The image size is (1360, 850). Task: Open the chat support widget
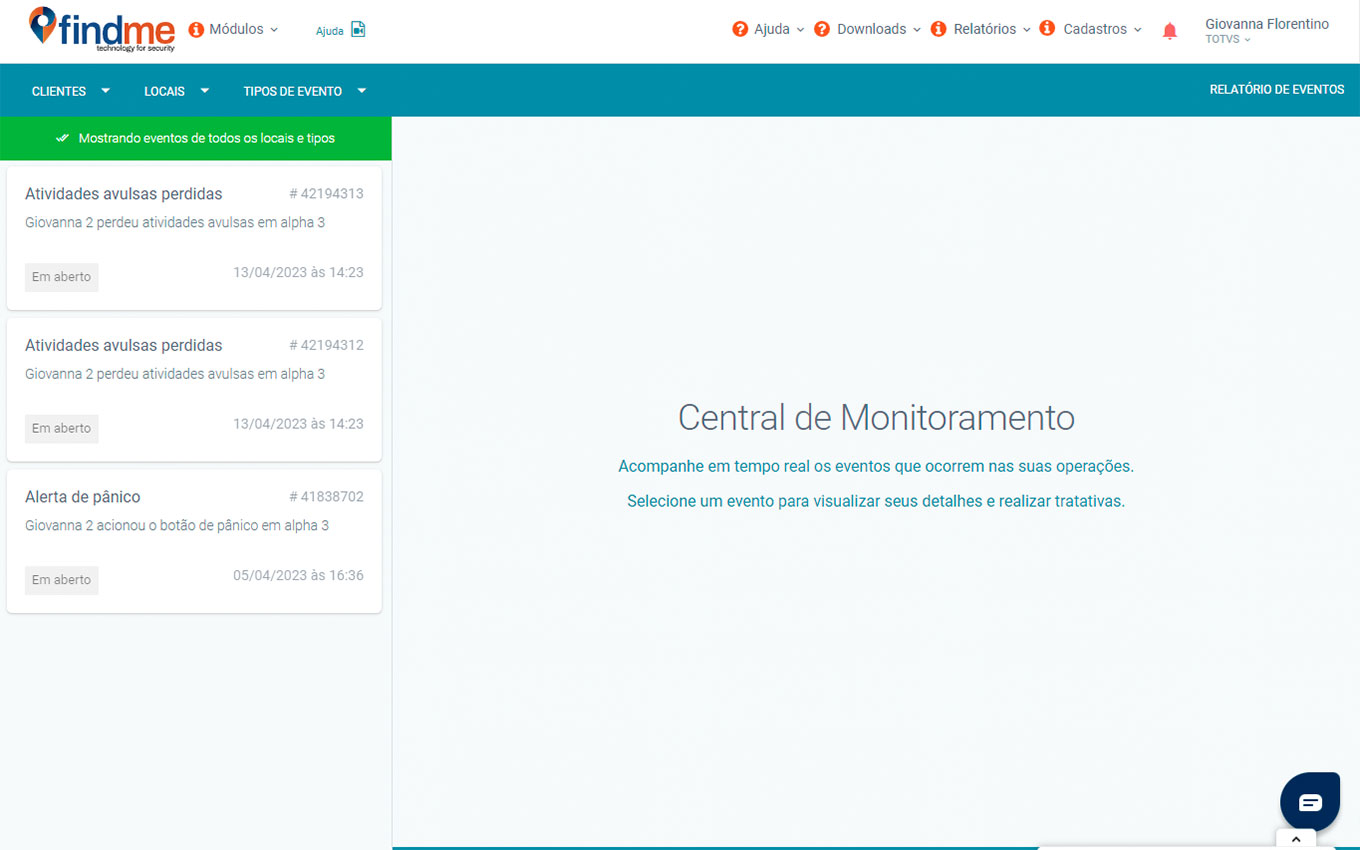coord(1309,802)
